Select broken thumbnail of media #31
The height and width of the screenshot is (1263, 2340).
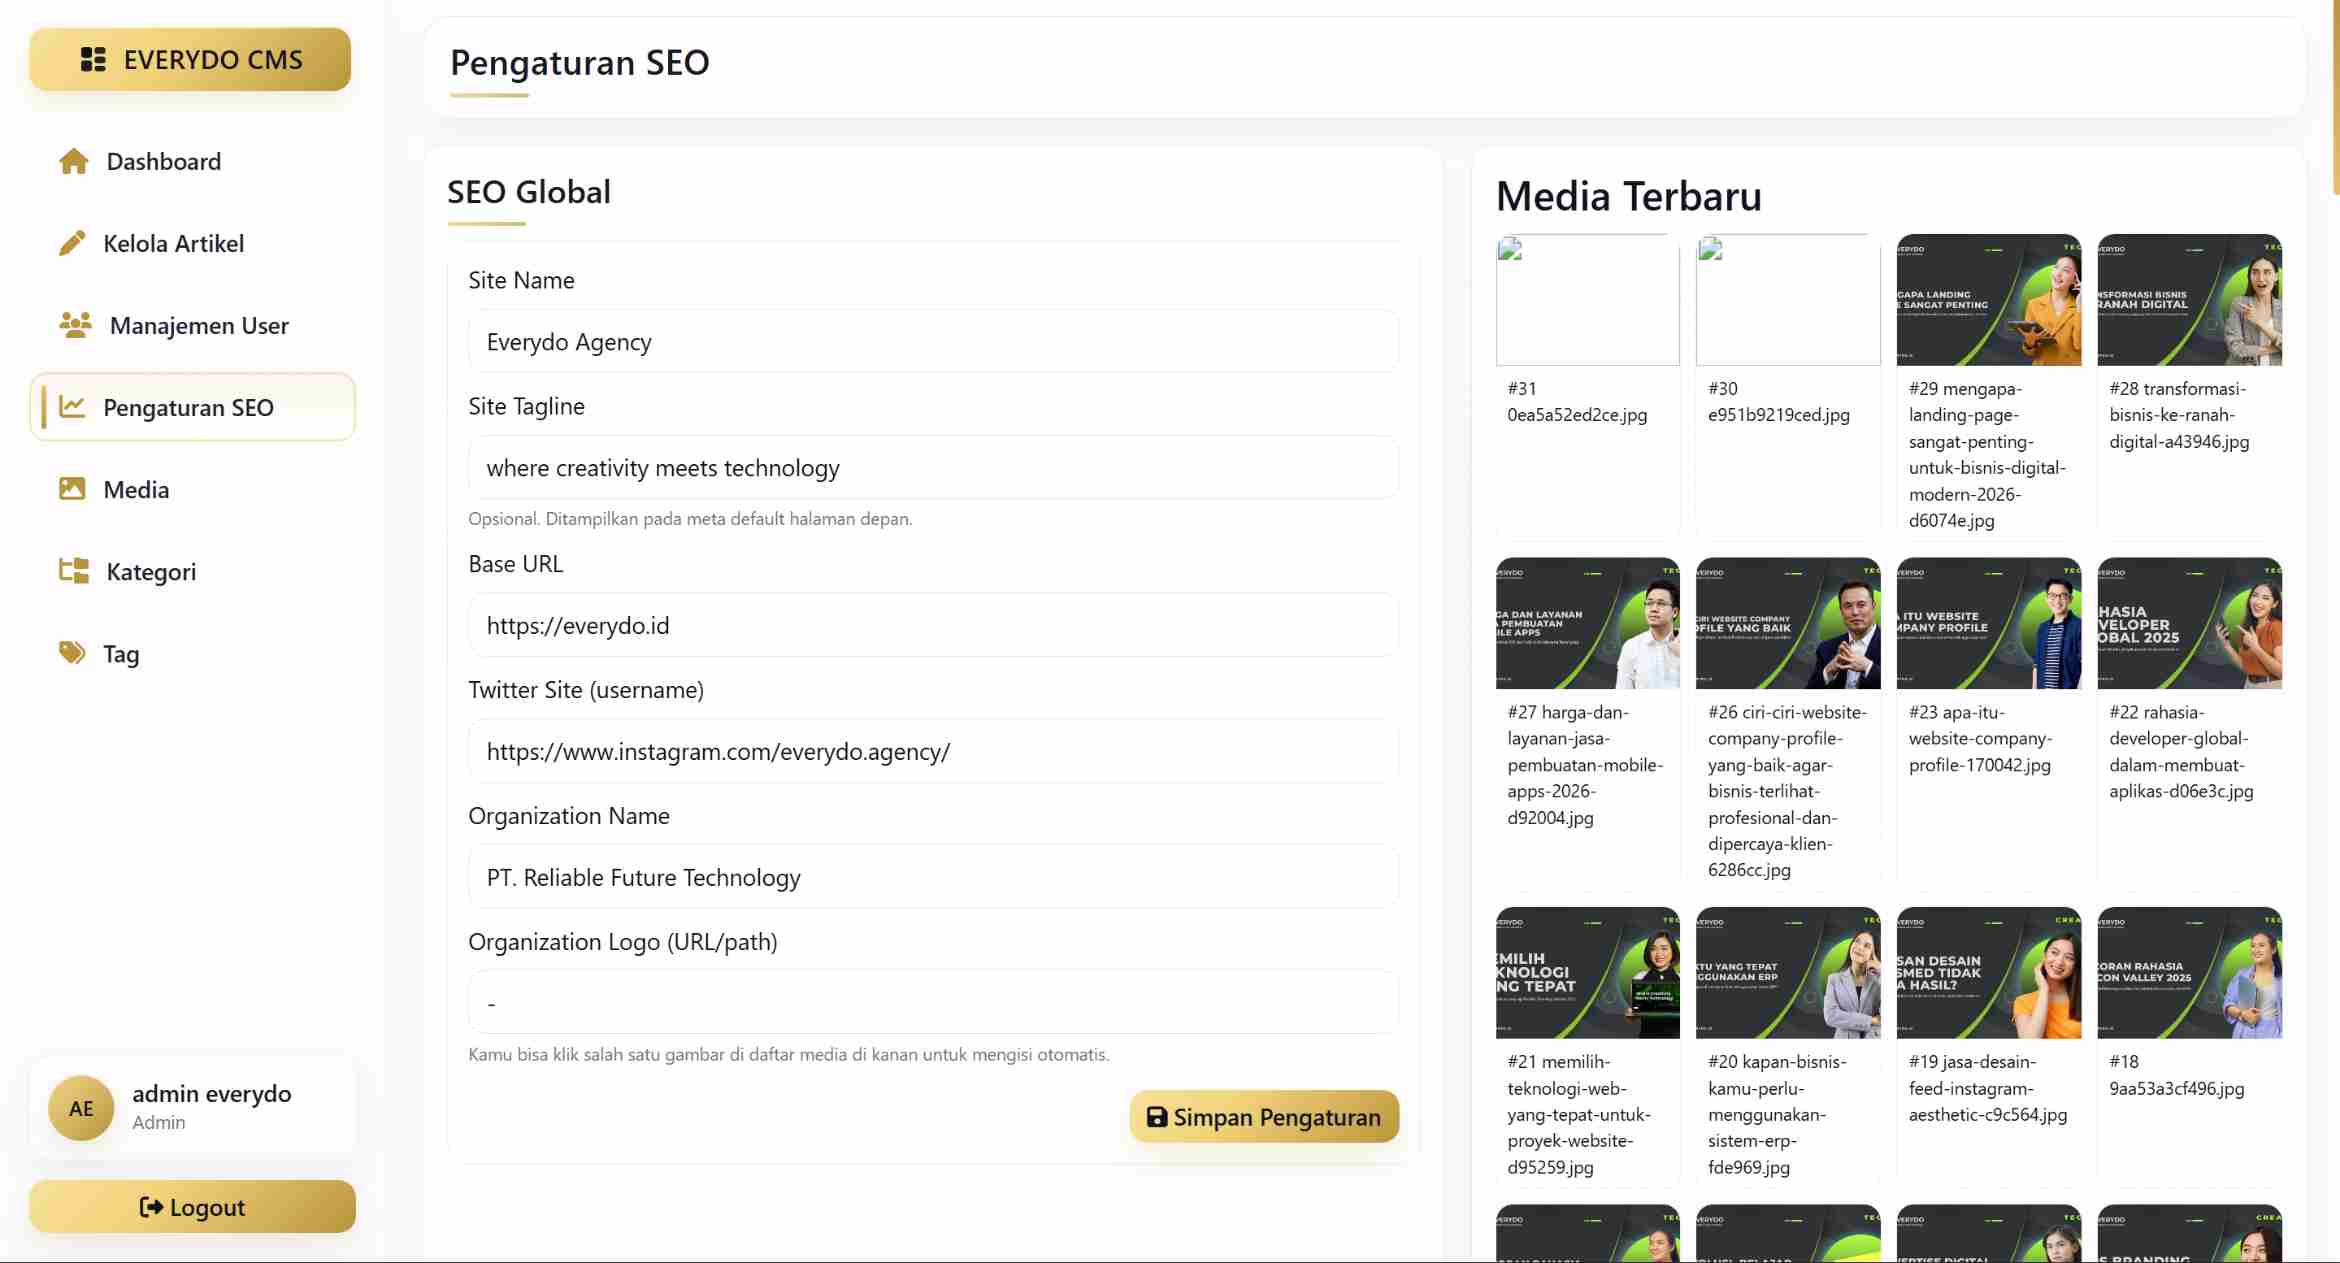(x=1588, y=300)
